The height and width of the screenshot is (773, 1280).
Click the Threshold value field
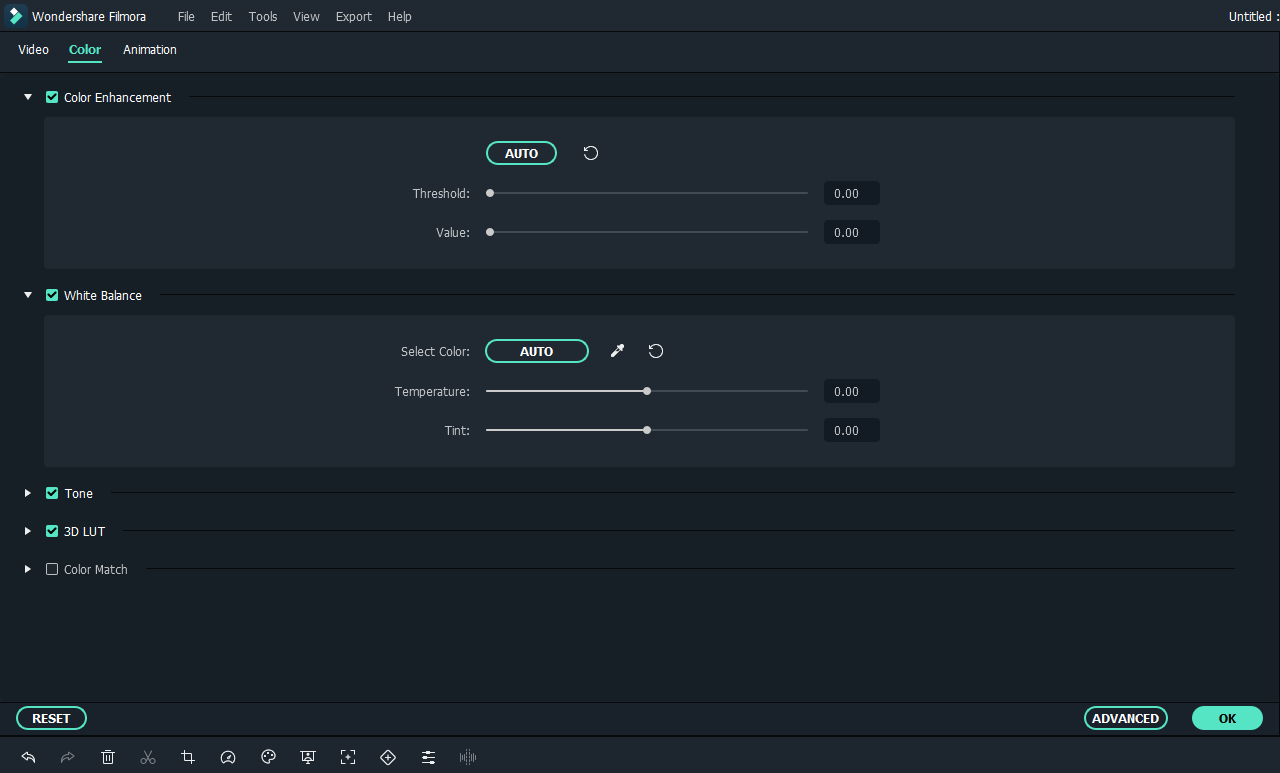click(851, 193)
